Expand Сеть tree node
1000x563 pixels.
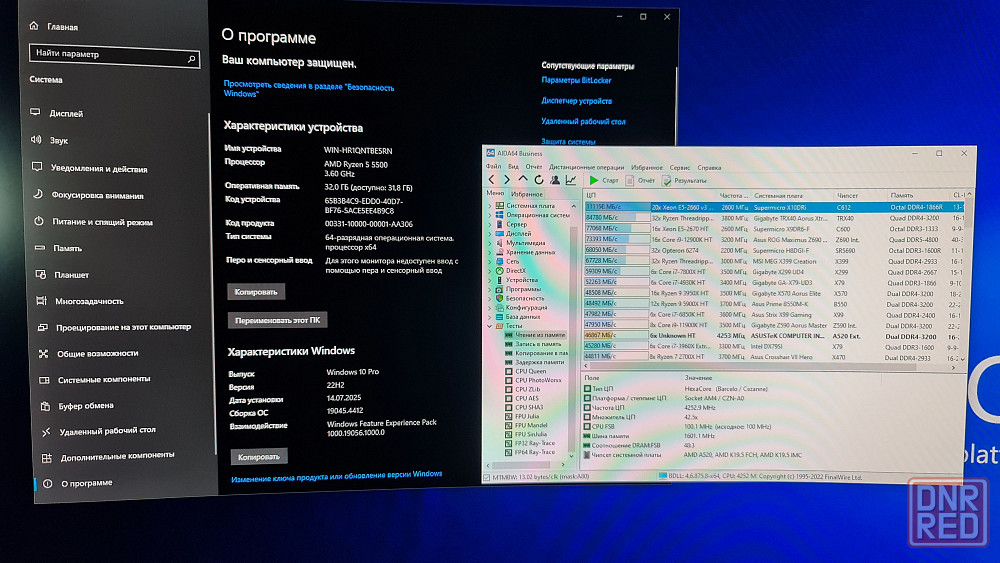click(x=490, y=261)
